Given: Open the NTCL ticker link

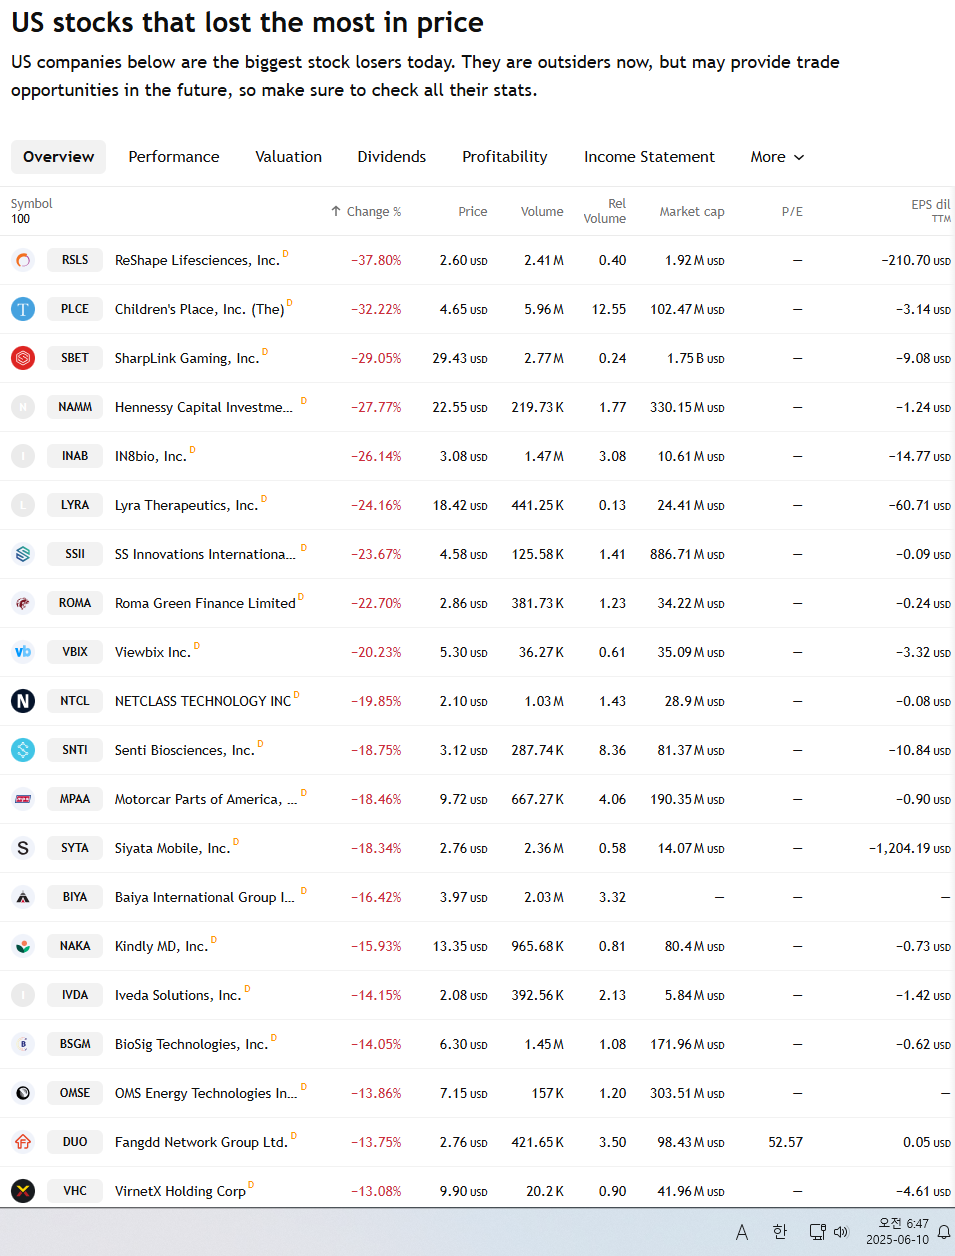Looking at the screenshot, I should pyautogui.click(x=75, y=701).
